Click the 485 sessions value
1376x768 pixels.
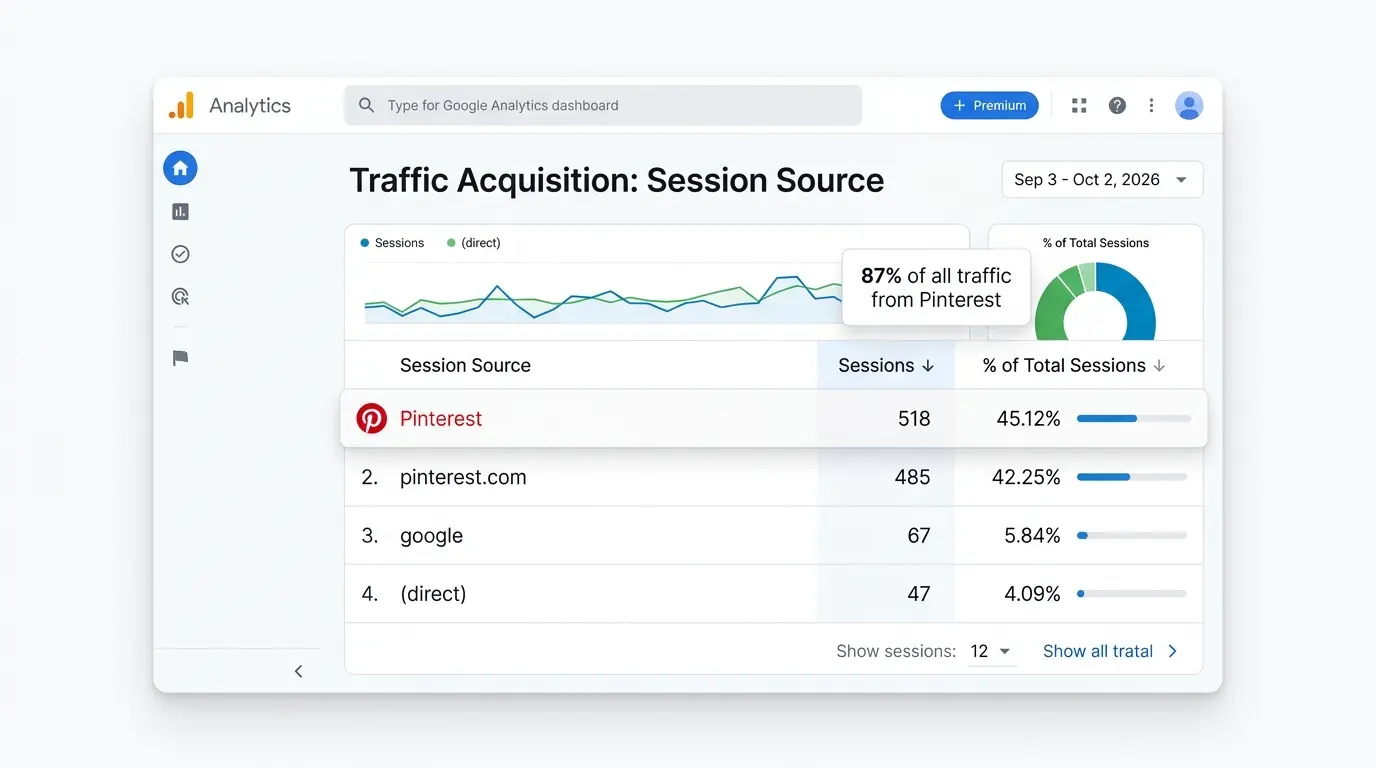point(912,477)
